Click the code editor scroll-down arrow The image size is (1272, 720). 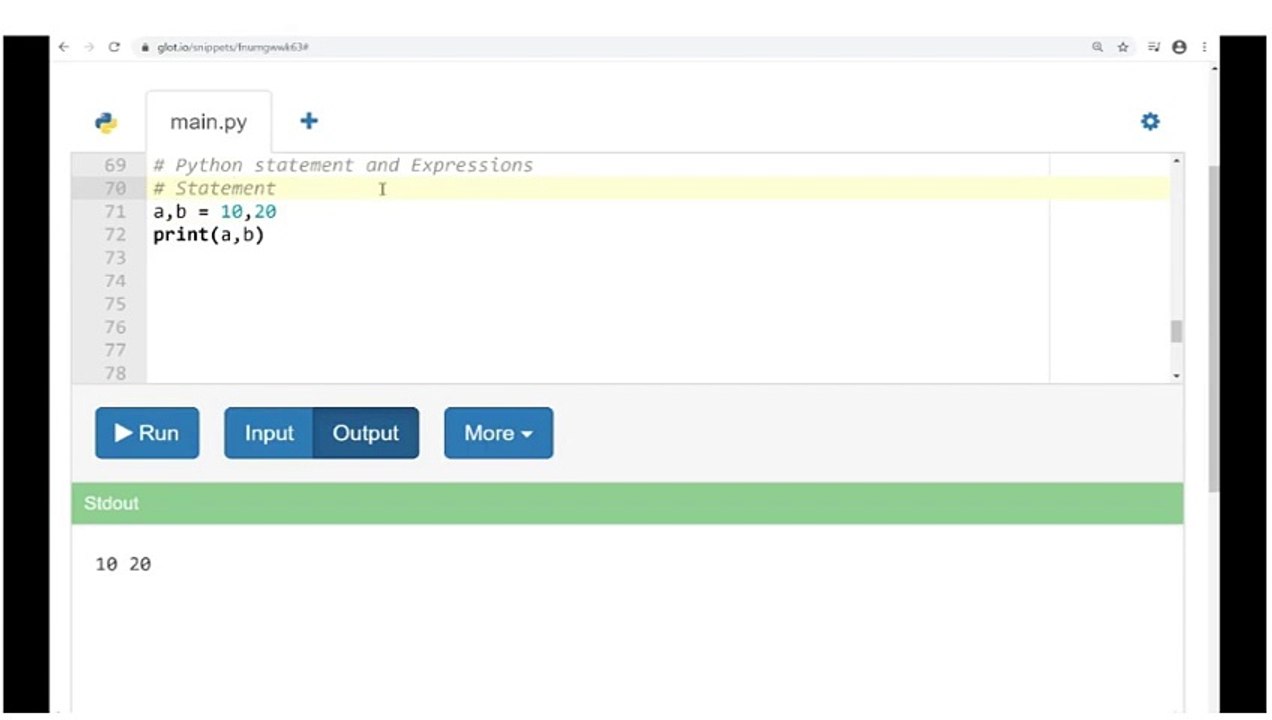[1176, 375]
